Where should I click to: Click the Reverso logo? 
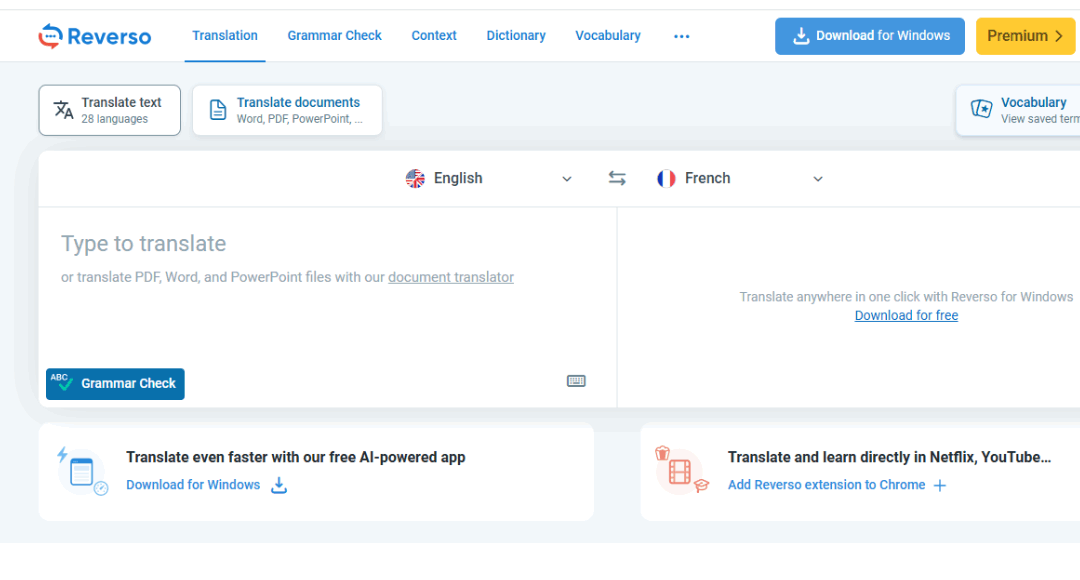click(x=95, y=37)
